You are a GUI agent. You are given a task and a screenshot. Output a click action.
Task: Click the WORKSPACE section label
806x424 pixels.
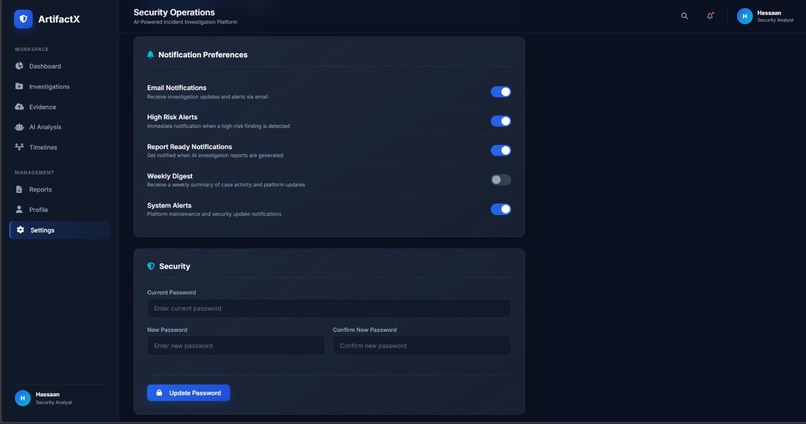32,49
